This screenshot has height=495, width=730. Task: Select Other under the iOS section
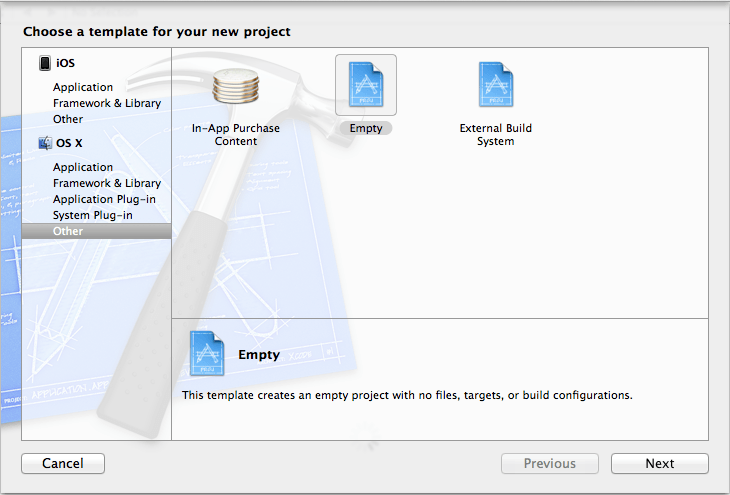68,119
